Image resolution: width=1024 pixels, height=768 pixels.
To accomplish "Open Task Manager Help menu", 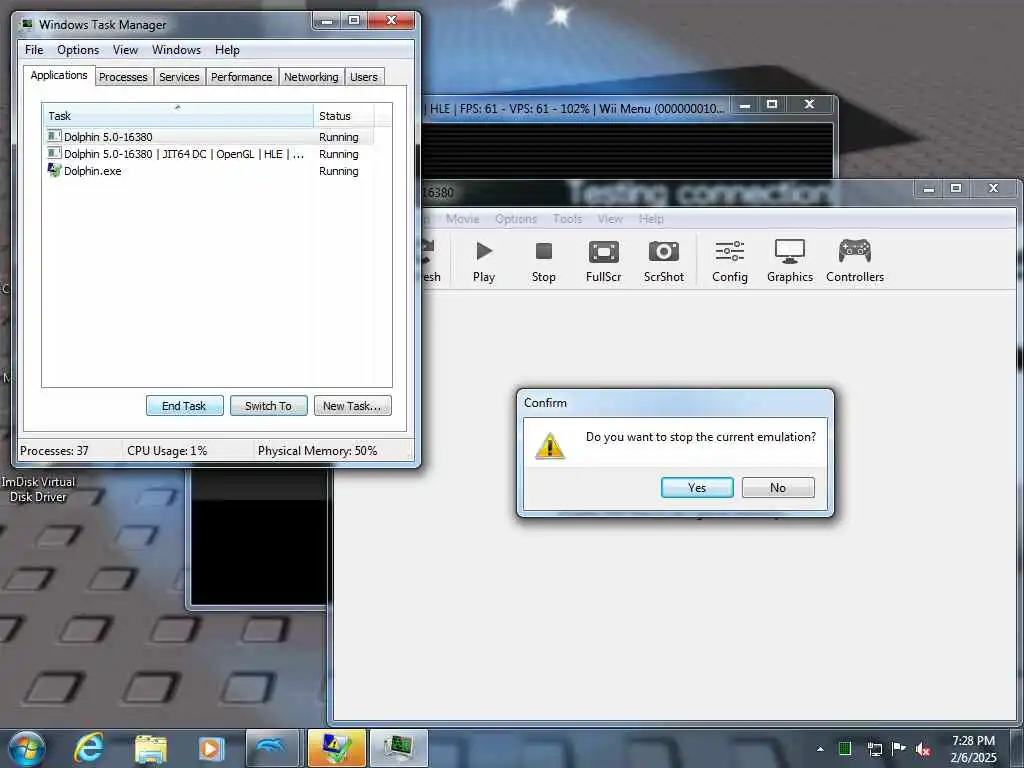I will click(x=227, y=50).
